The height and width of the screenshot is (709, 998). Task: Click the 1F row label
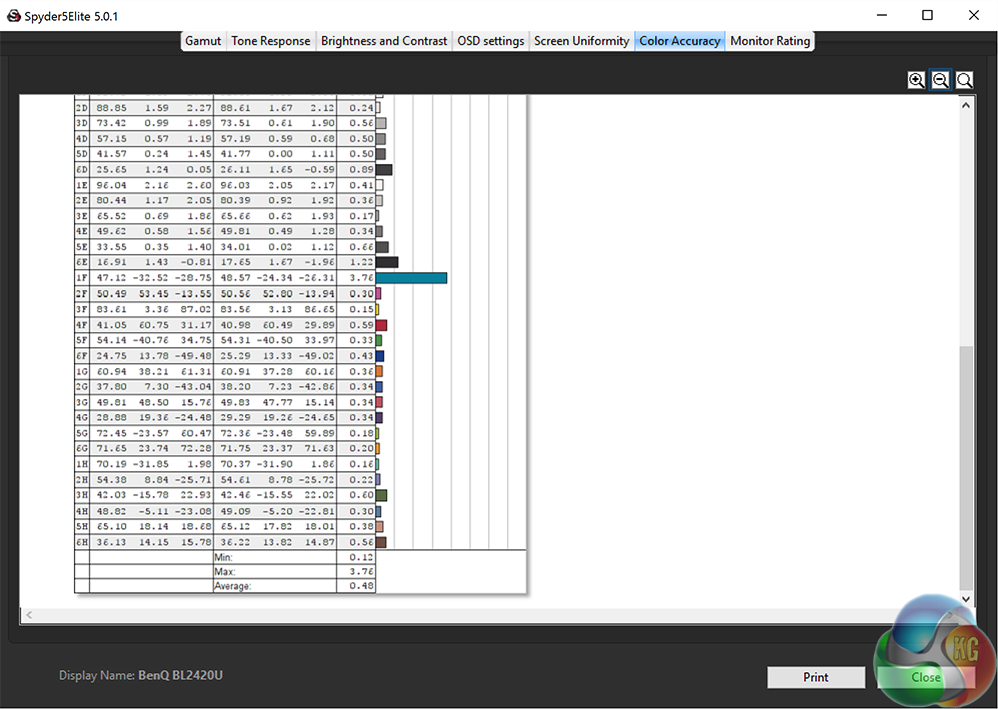(81, 278)
